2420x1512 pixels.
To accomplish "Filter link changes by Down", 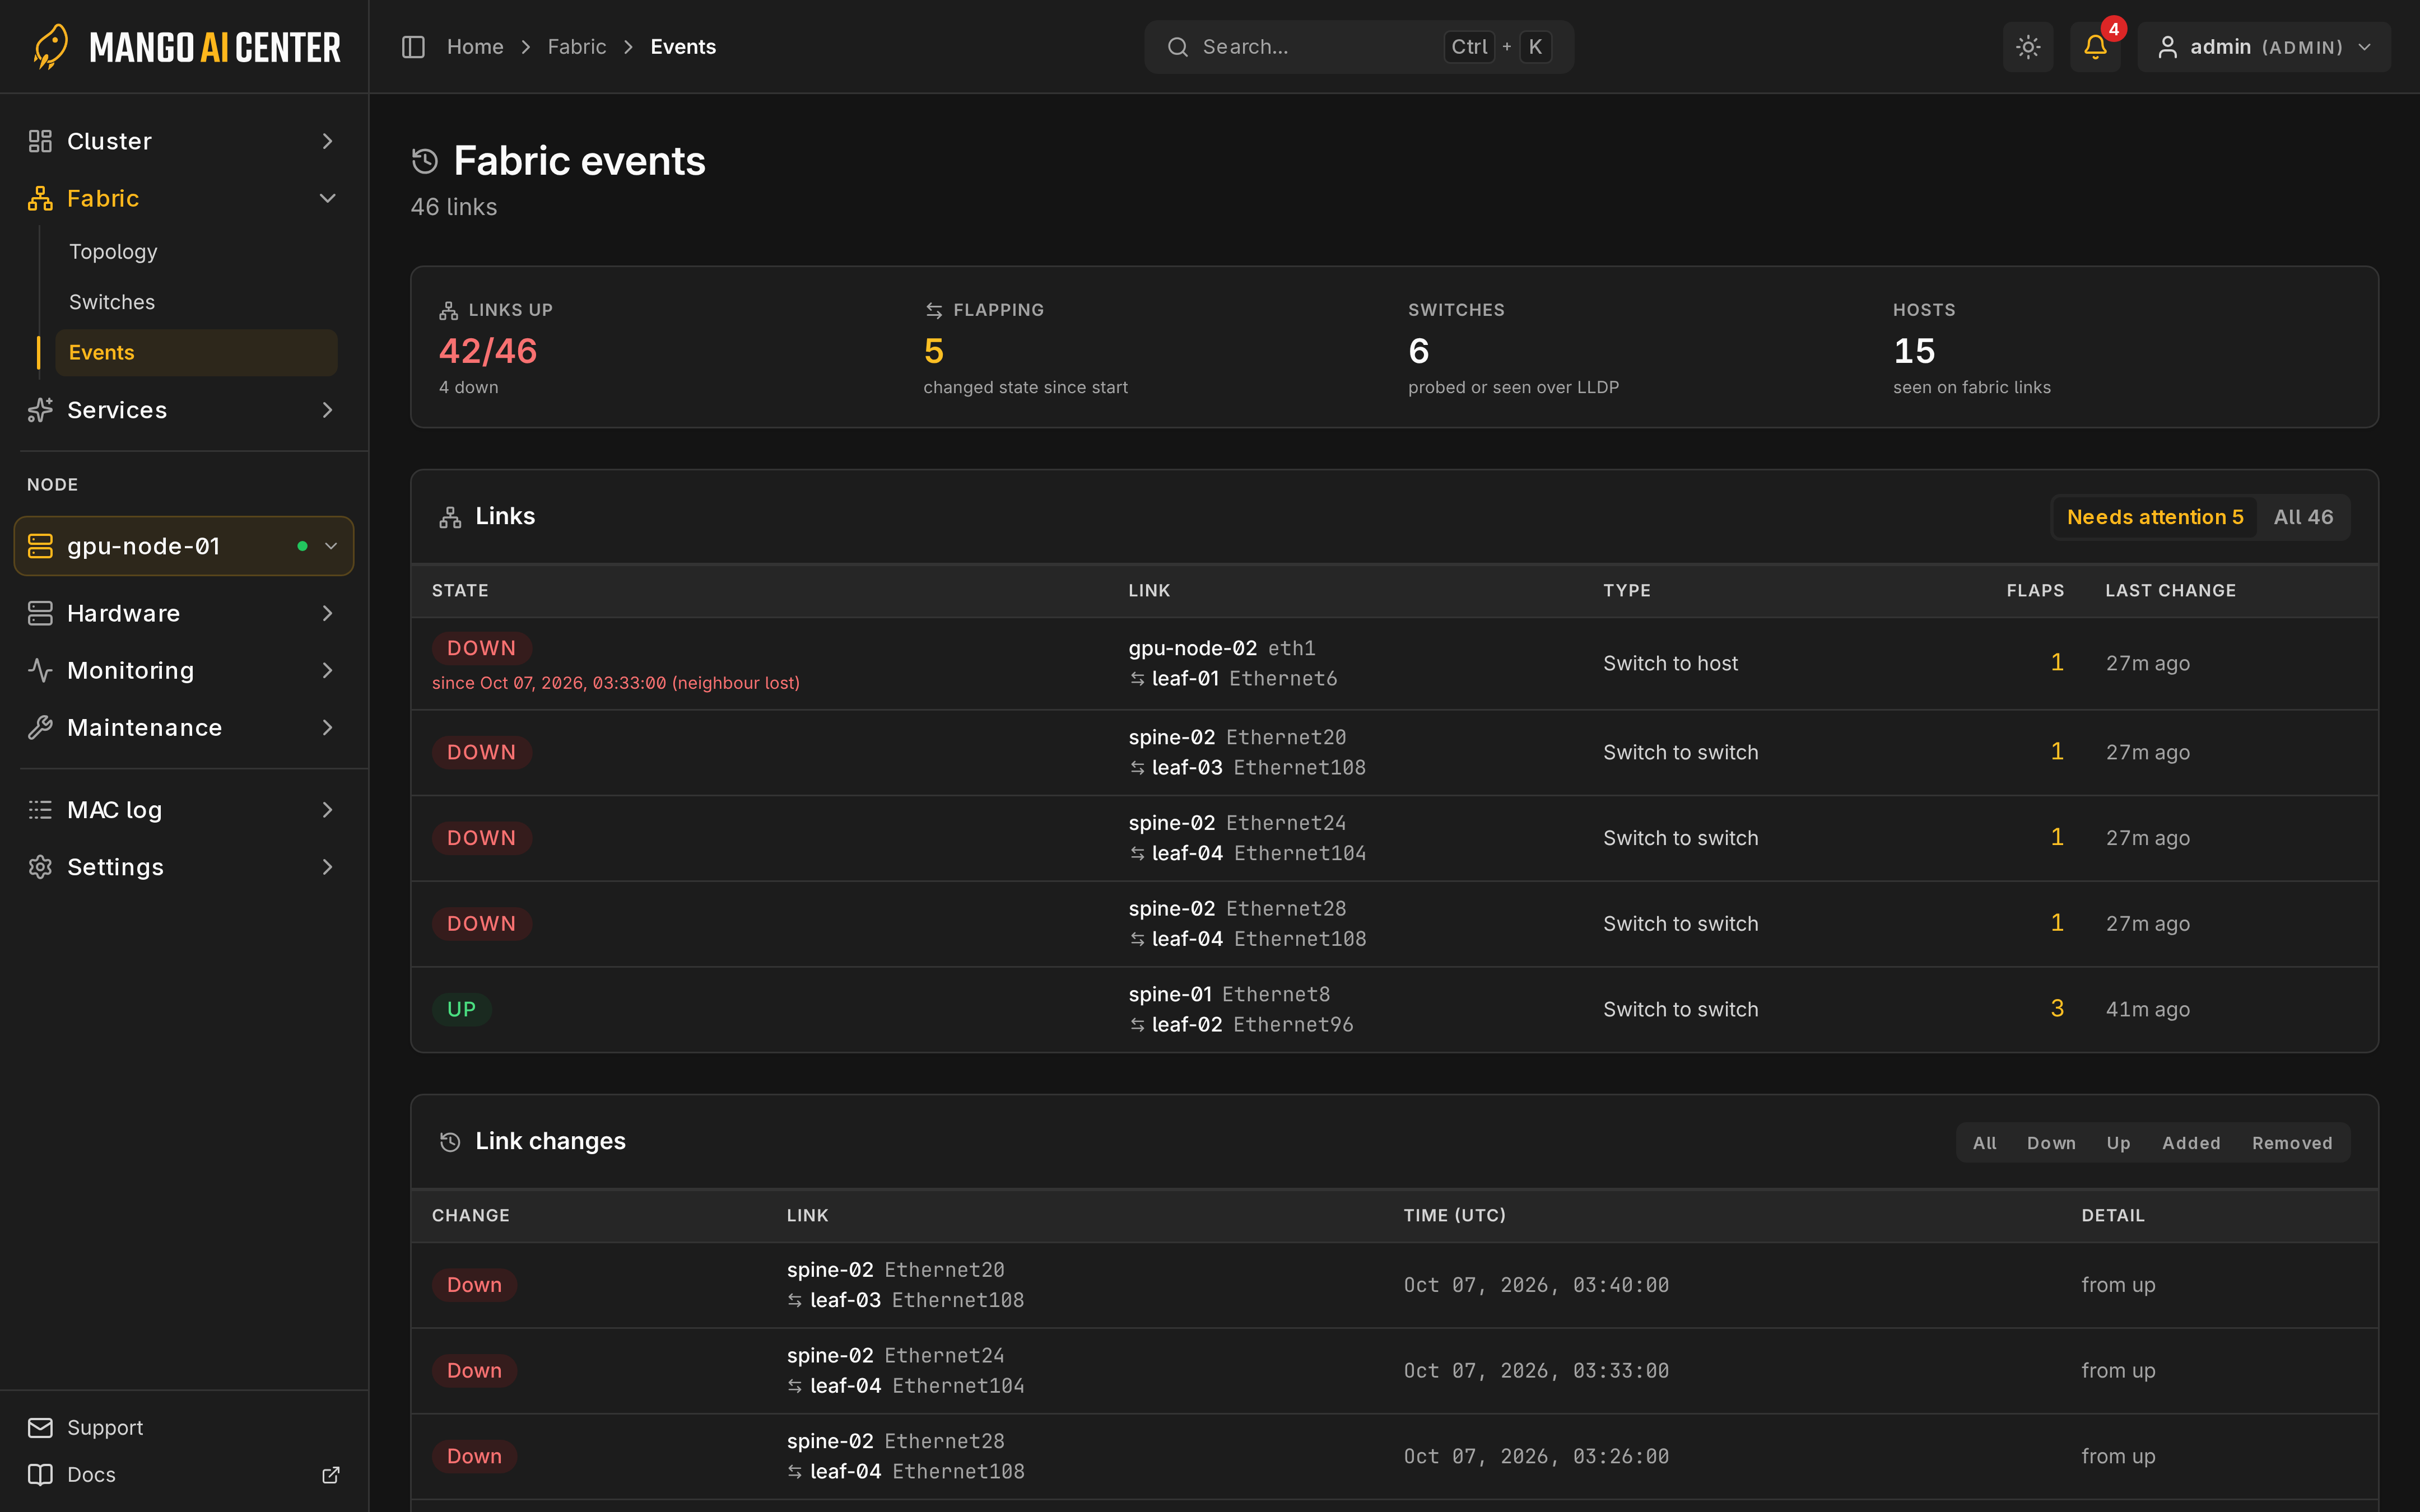I will [x=2051, y=1143].
